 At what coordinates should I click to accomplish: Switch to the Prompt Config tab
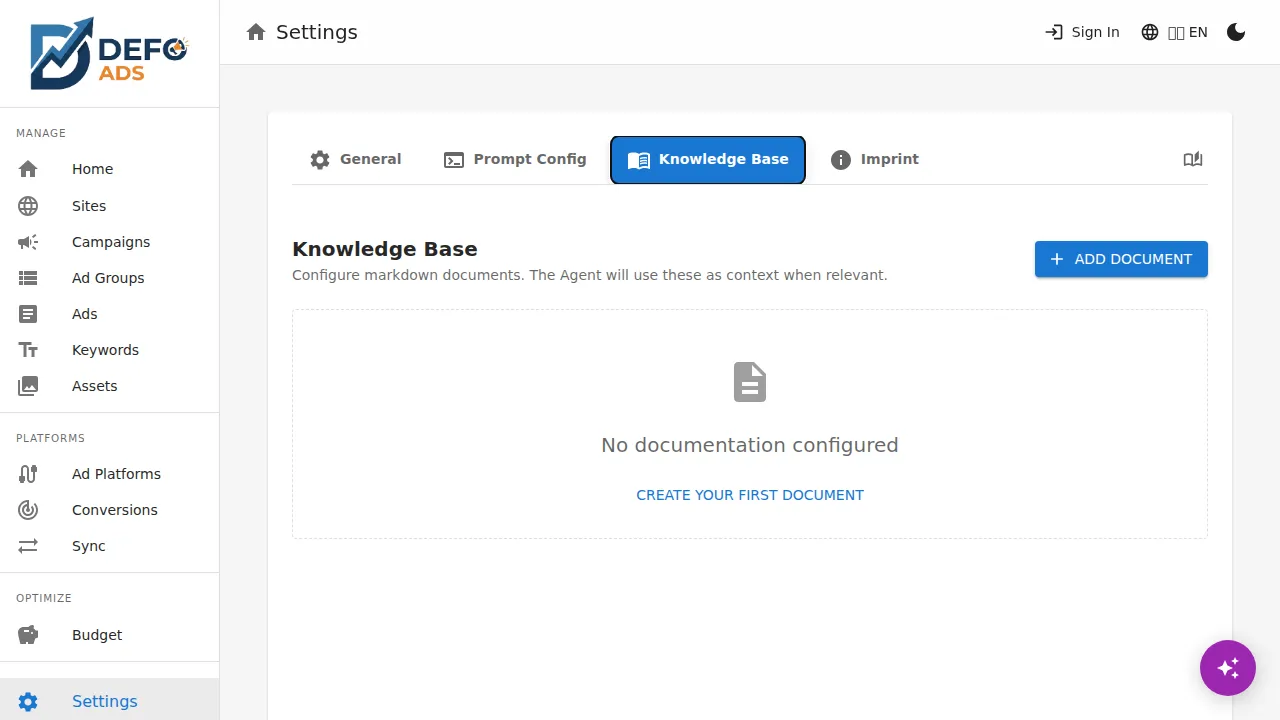(516, 160)
